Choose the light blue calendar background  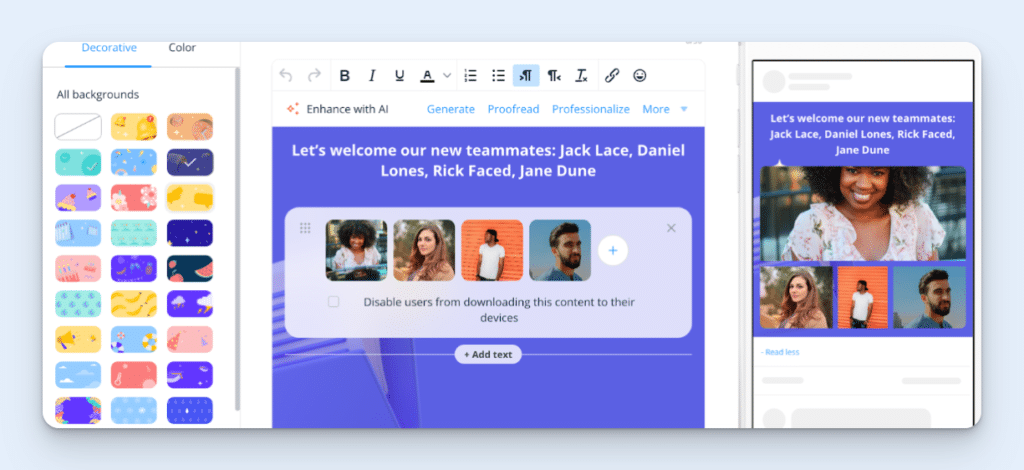tap(78, 232)
